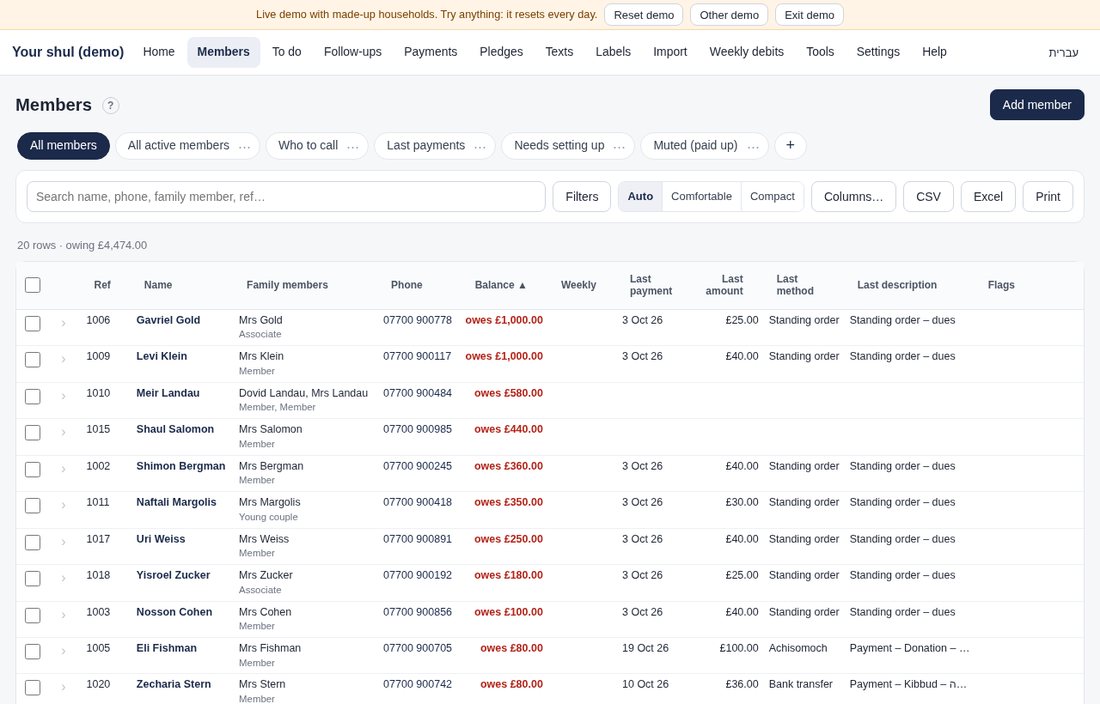This screenshot has height=704, width=1100.
Task: Click the search members input field
Action: 286,196
